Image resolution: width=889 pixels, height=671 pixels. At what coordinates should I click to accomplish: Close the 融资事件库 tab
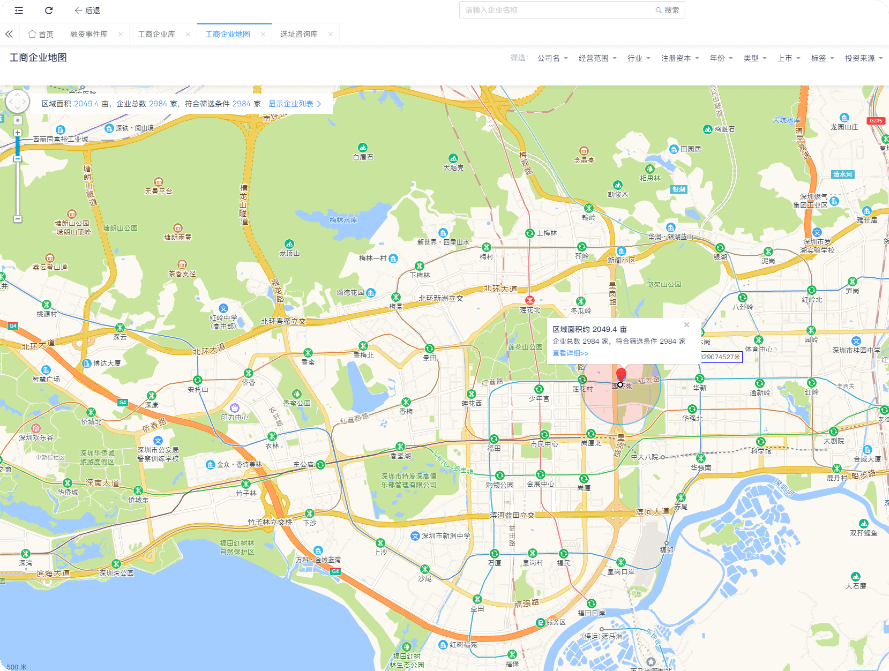[x=120, y=34]
